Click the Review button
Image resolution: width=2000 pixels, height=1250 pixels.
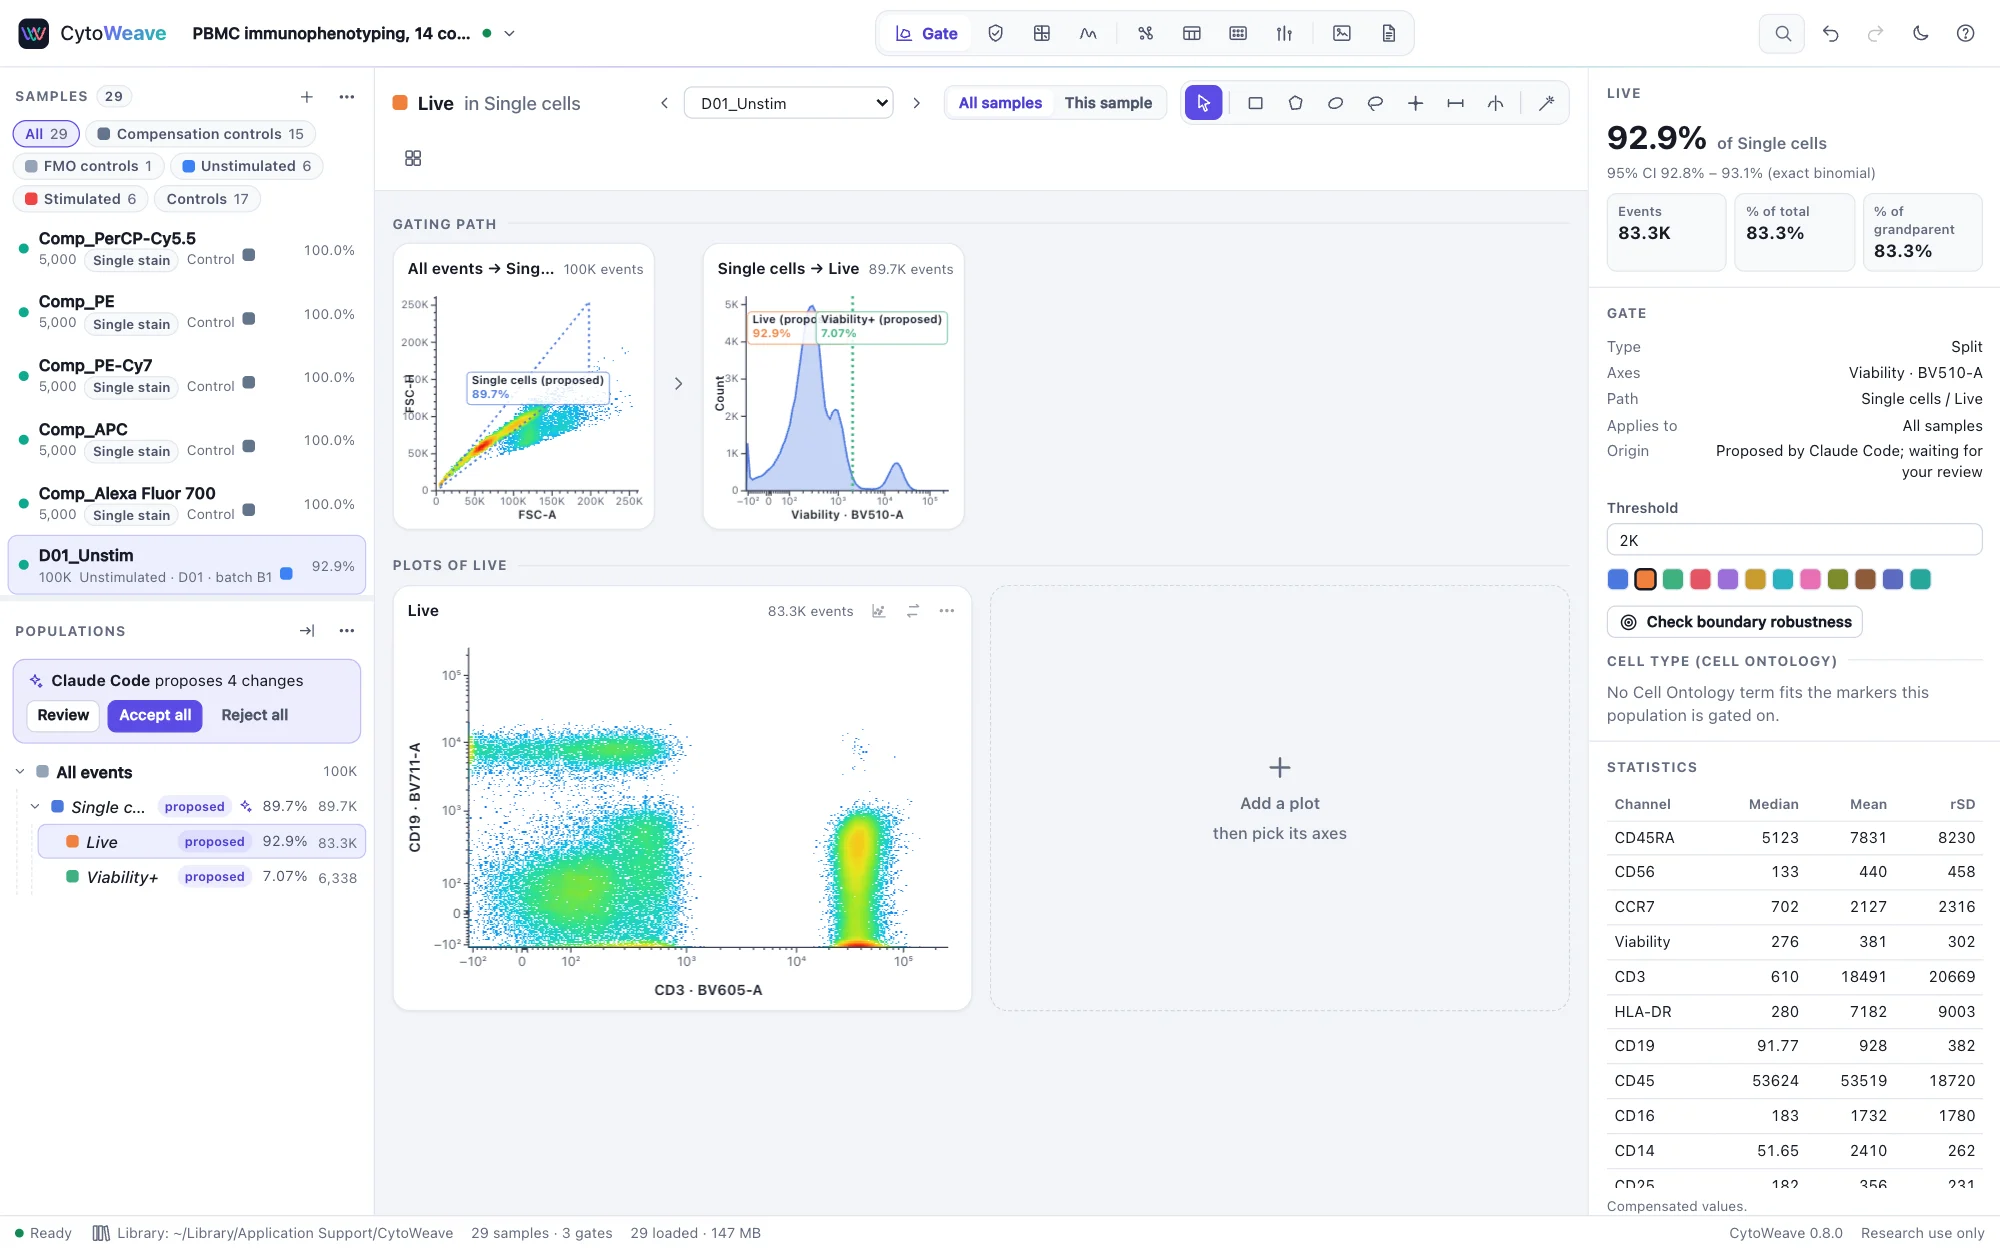[63, 715]
